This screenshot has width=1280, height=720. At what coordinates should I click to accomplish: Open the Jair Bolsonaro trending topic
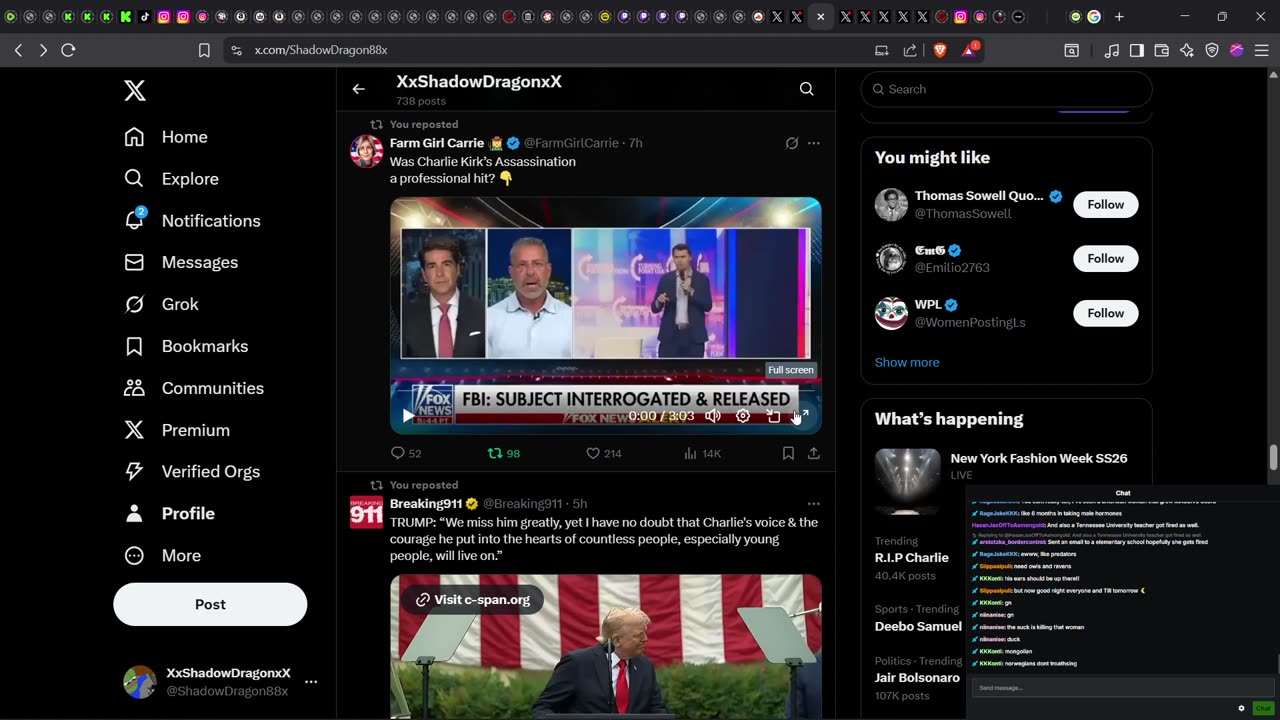(x=917, y=678)
